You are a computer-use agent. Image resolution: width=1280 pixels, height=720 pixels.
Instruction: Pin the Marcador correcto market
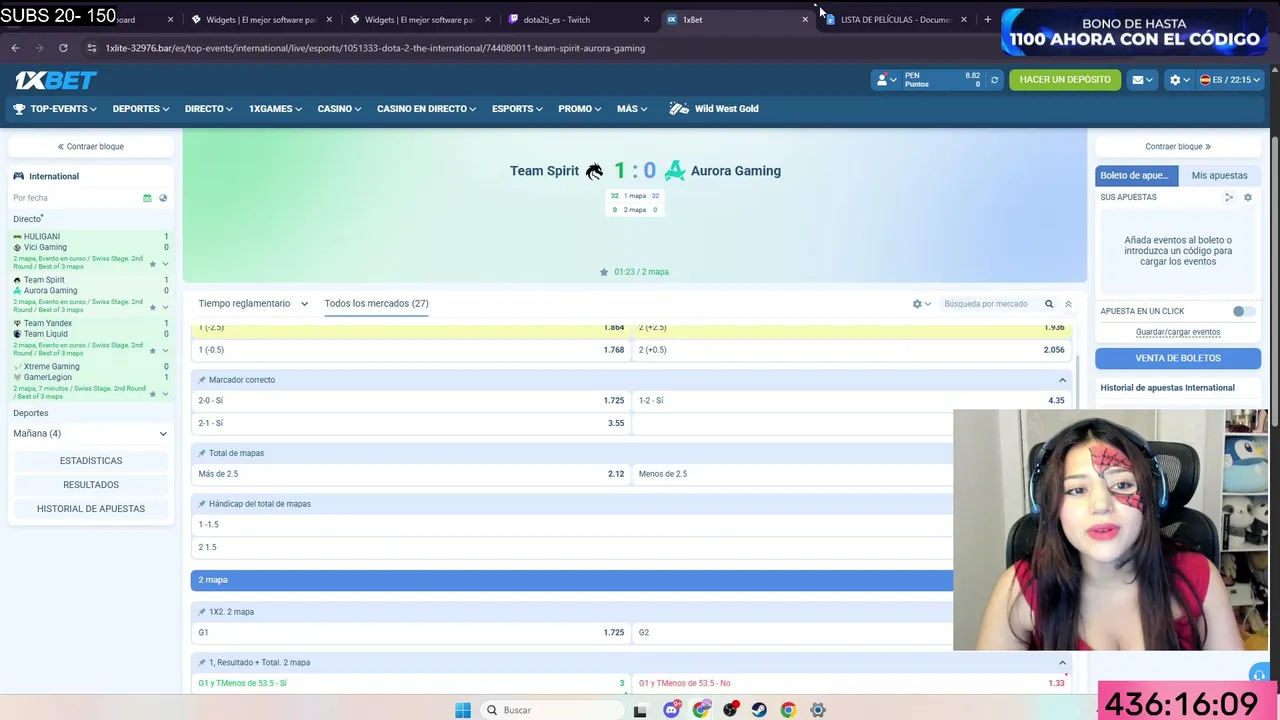coord(202,380)
